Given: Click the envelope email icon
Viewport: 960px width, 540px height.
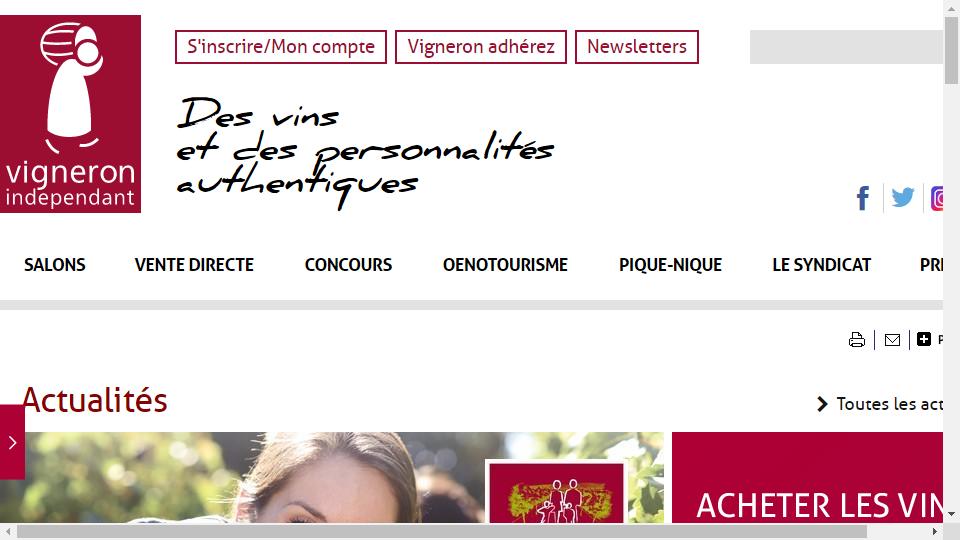Looking at the screenshot, I should 892,340.
